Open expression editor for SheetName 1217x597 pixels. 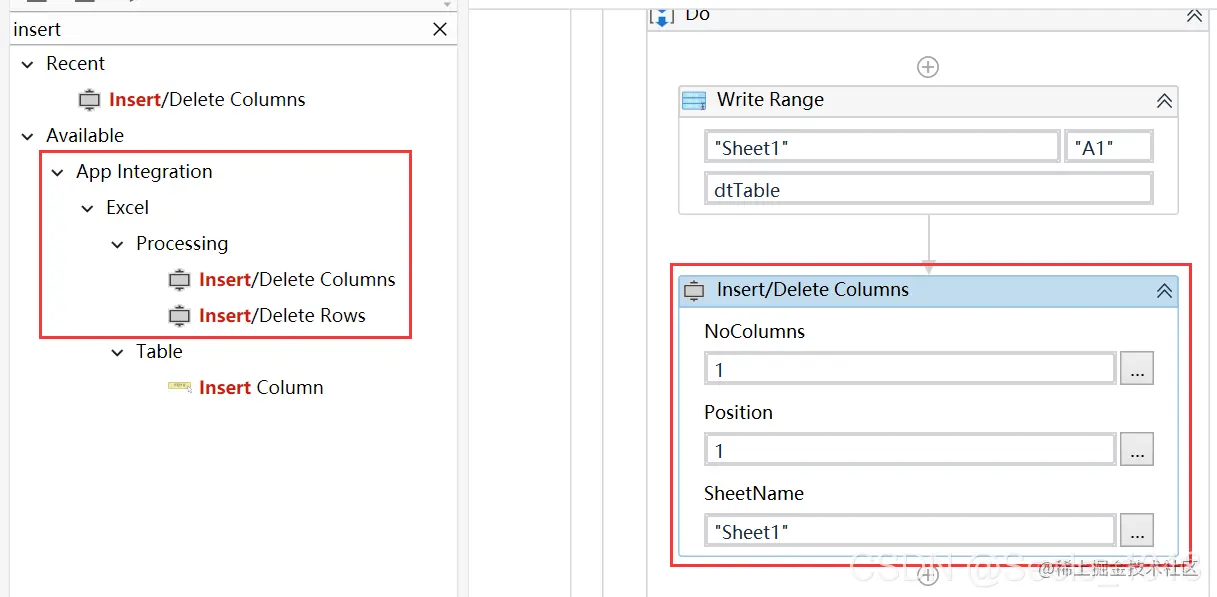tap(1137, 531)
